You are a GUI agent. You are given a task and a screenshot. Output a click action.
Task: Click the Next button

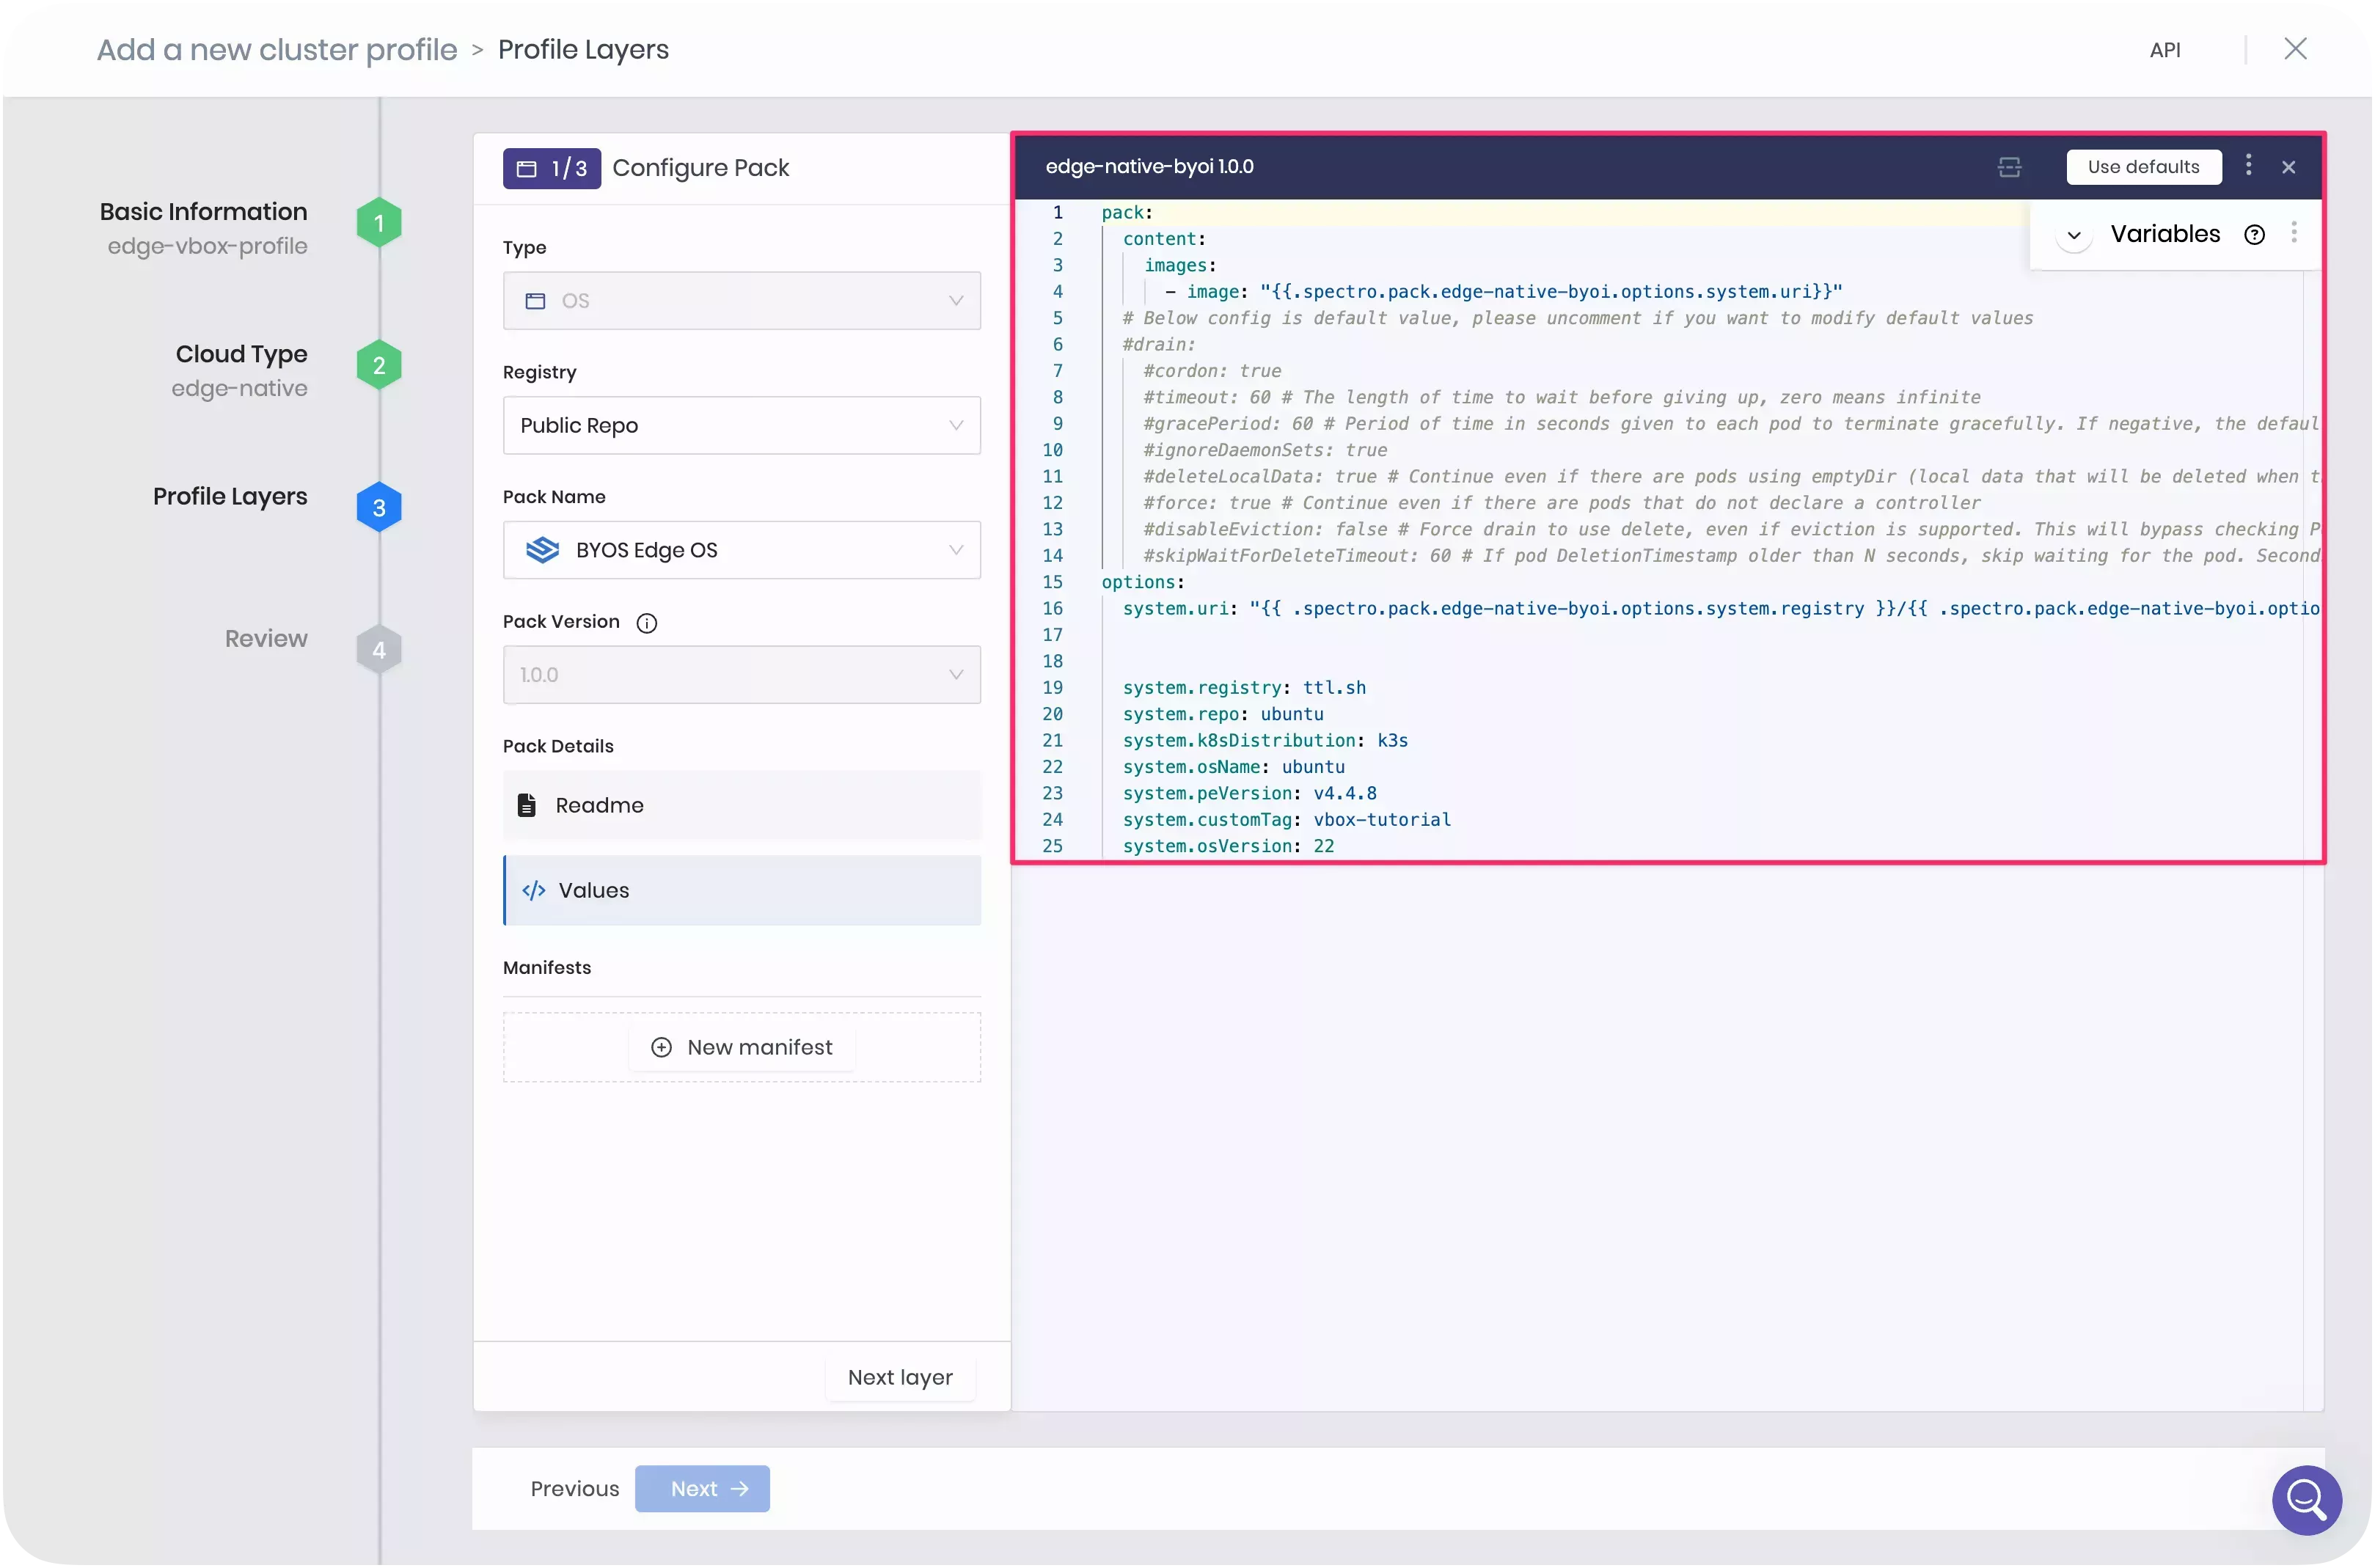701,1488
